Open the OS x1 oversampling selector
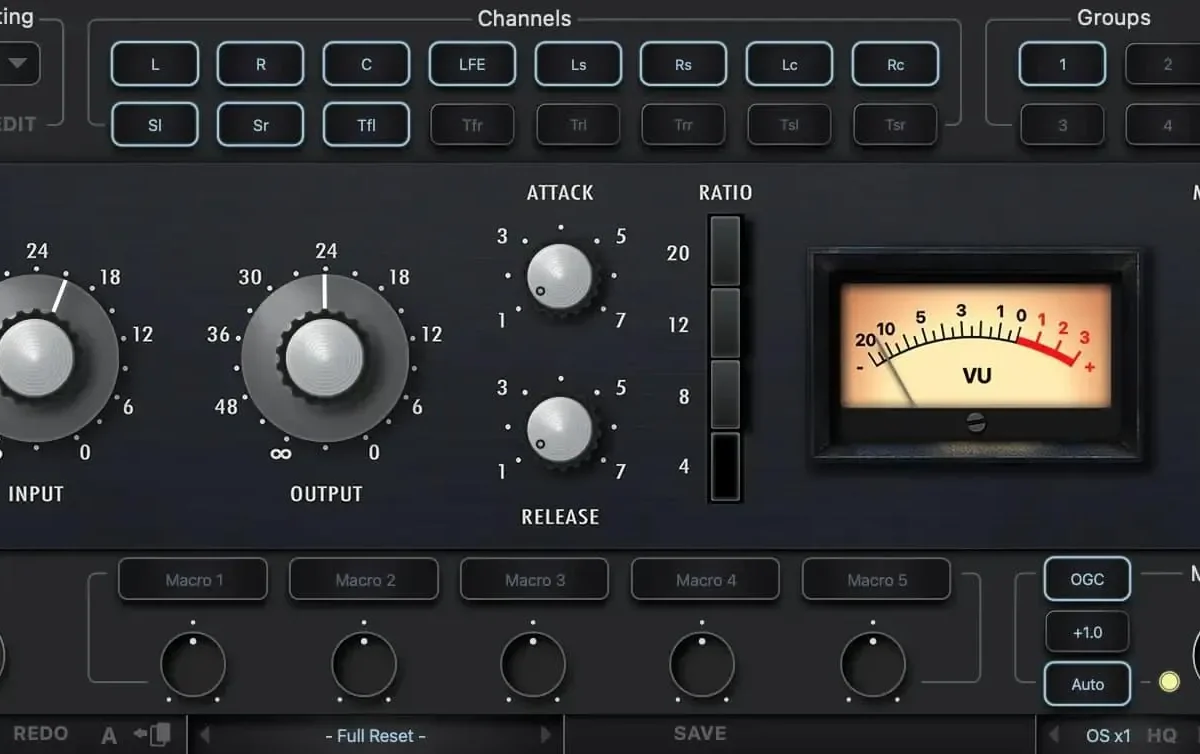The height and width of the screenshot is (754, 1200). click(x=1108, y=735)
